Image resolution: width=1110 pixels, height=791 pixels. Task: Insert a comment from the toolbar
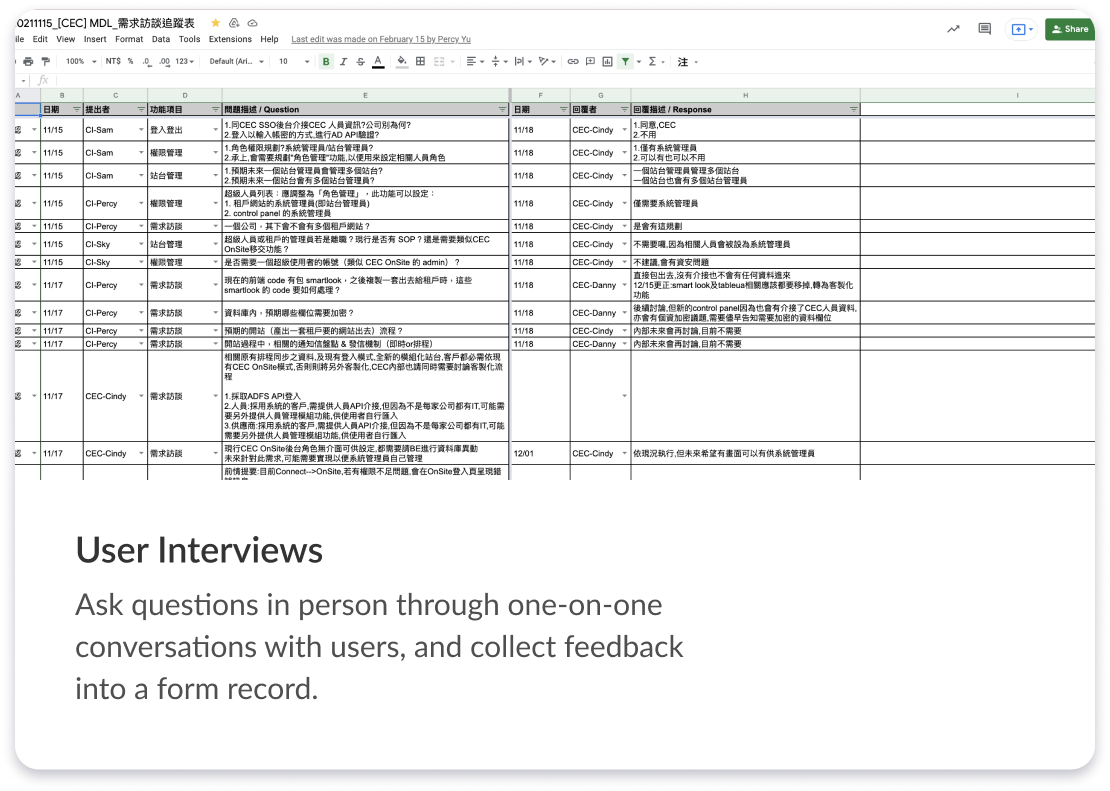pyautogui.click(x=590, y=62)
